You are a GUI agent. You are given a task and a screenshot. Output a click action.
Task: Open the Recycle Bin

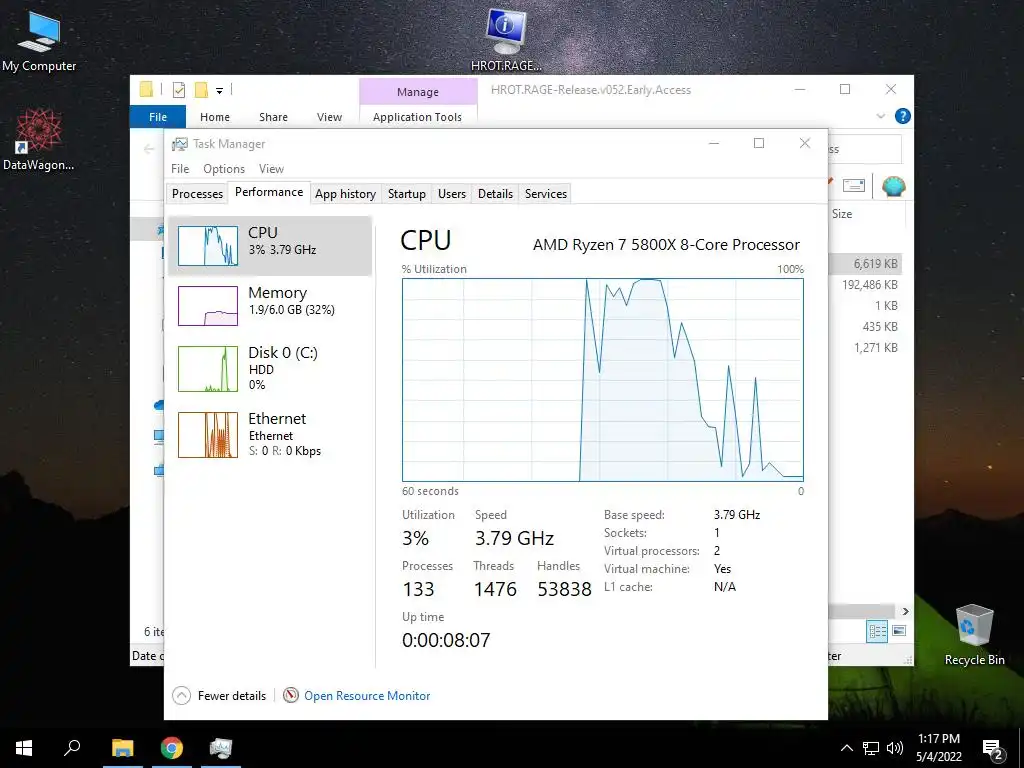pyautogui.click(x=974, y=635)
